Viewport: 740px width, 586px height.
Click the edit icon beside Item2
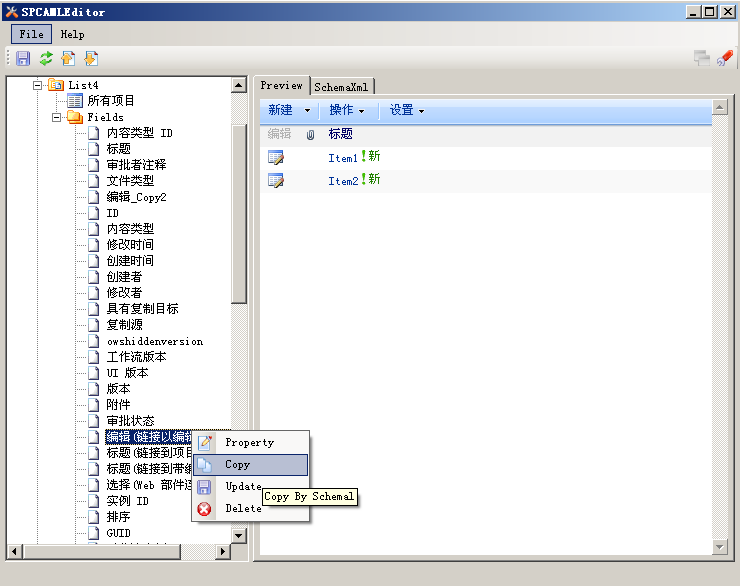click(276, 180)
